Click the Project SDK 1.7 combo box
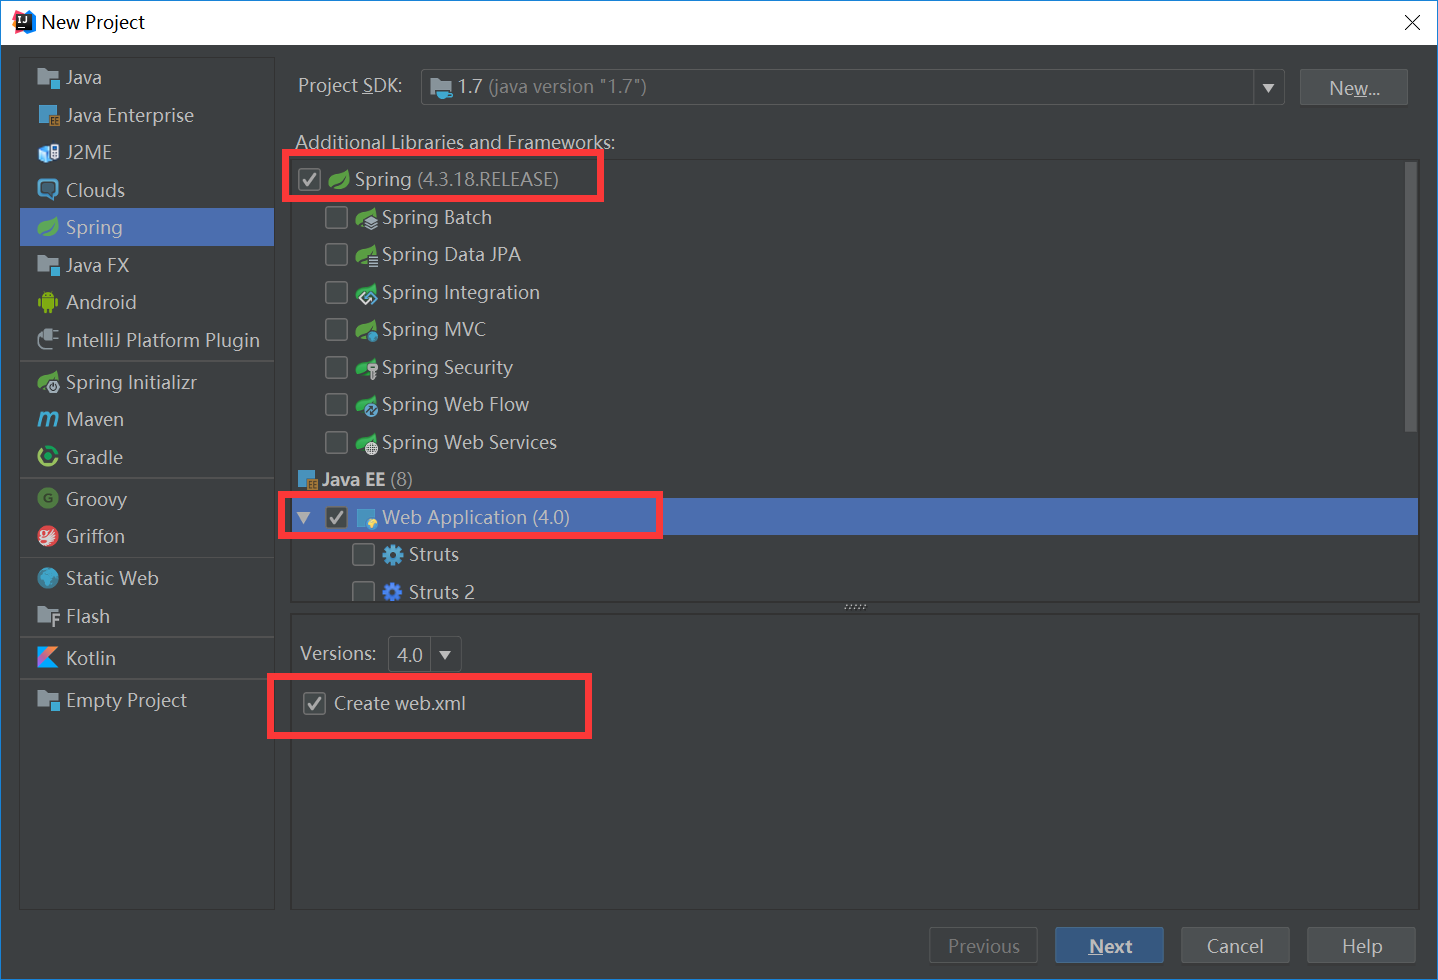1438x980 pixels. (852, 88)
